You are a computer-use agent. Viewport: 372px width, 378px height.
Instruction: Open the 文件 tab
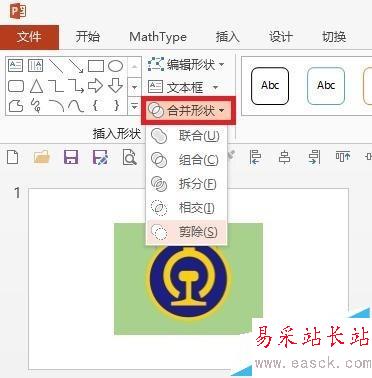pyautogui.click(x=29, y=37)
